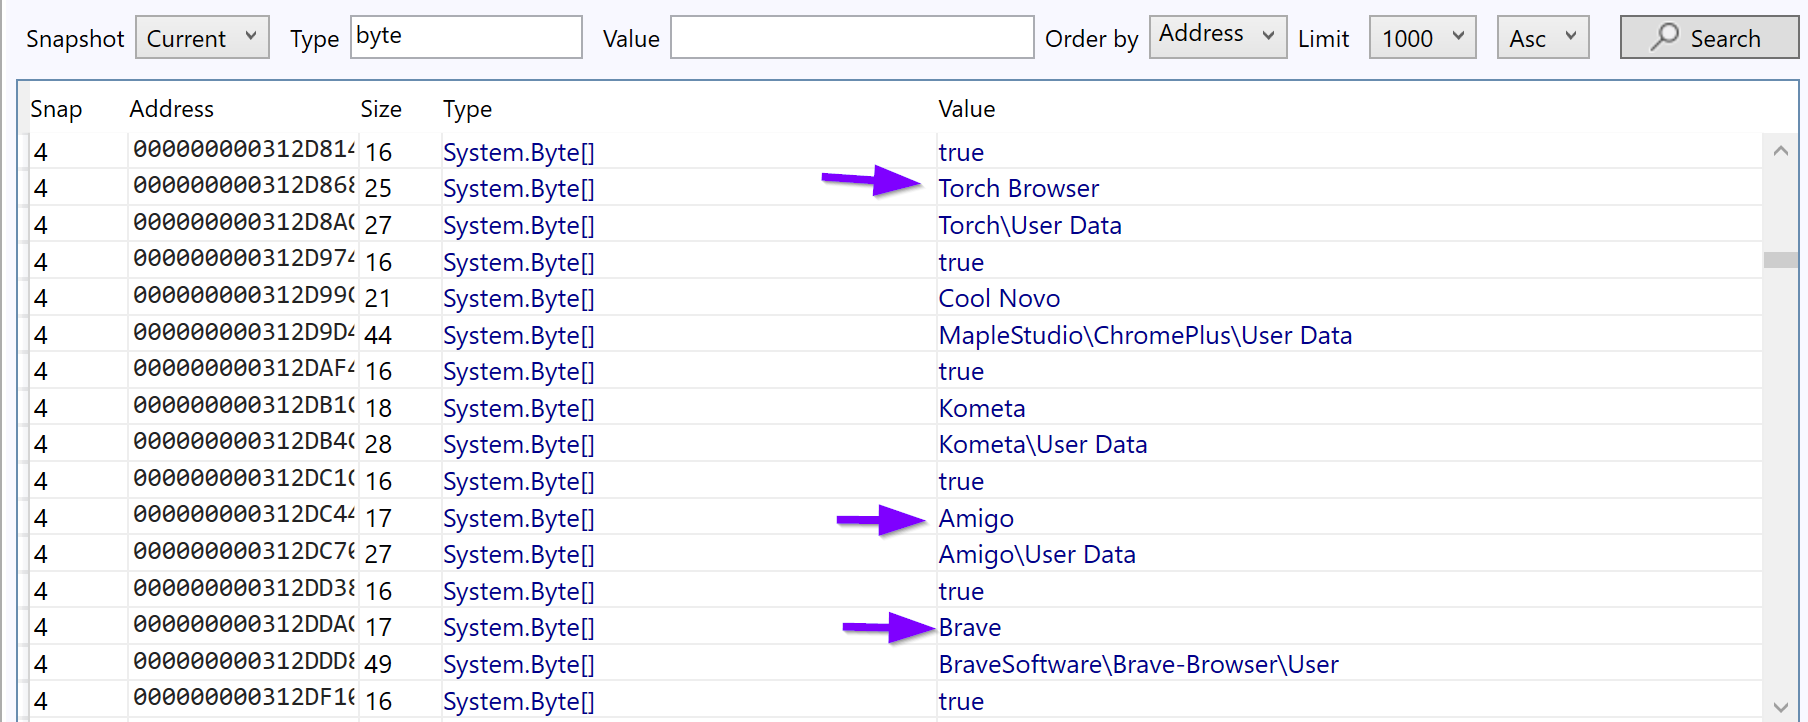Viewport: 1808px width, 722px height.
Task: Open the Limit 1000 dropdown
Action: pos(1422,38)
